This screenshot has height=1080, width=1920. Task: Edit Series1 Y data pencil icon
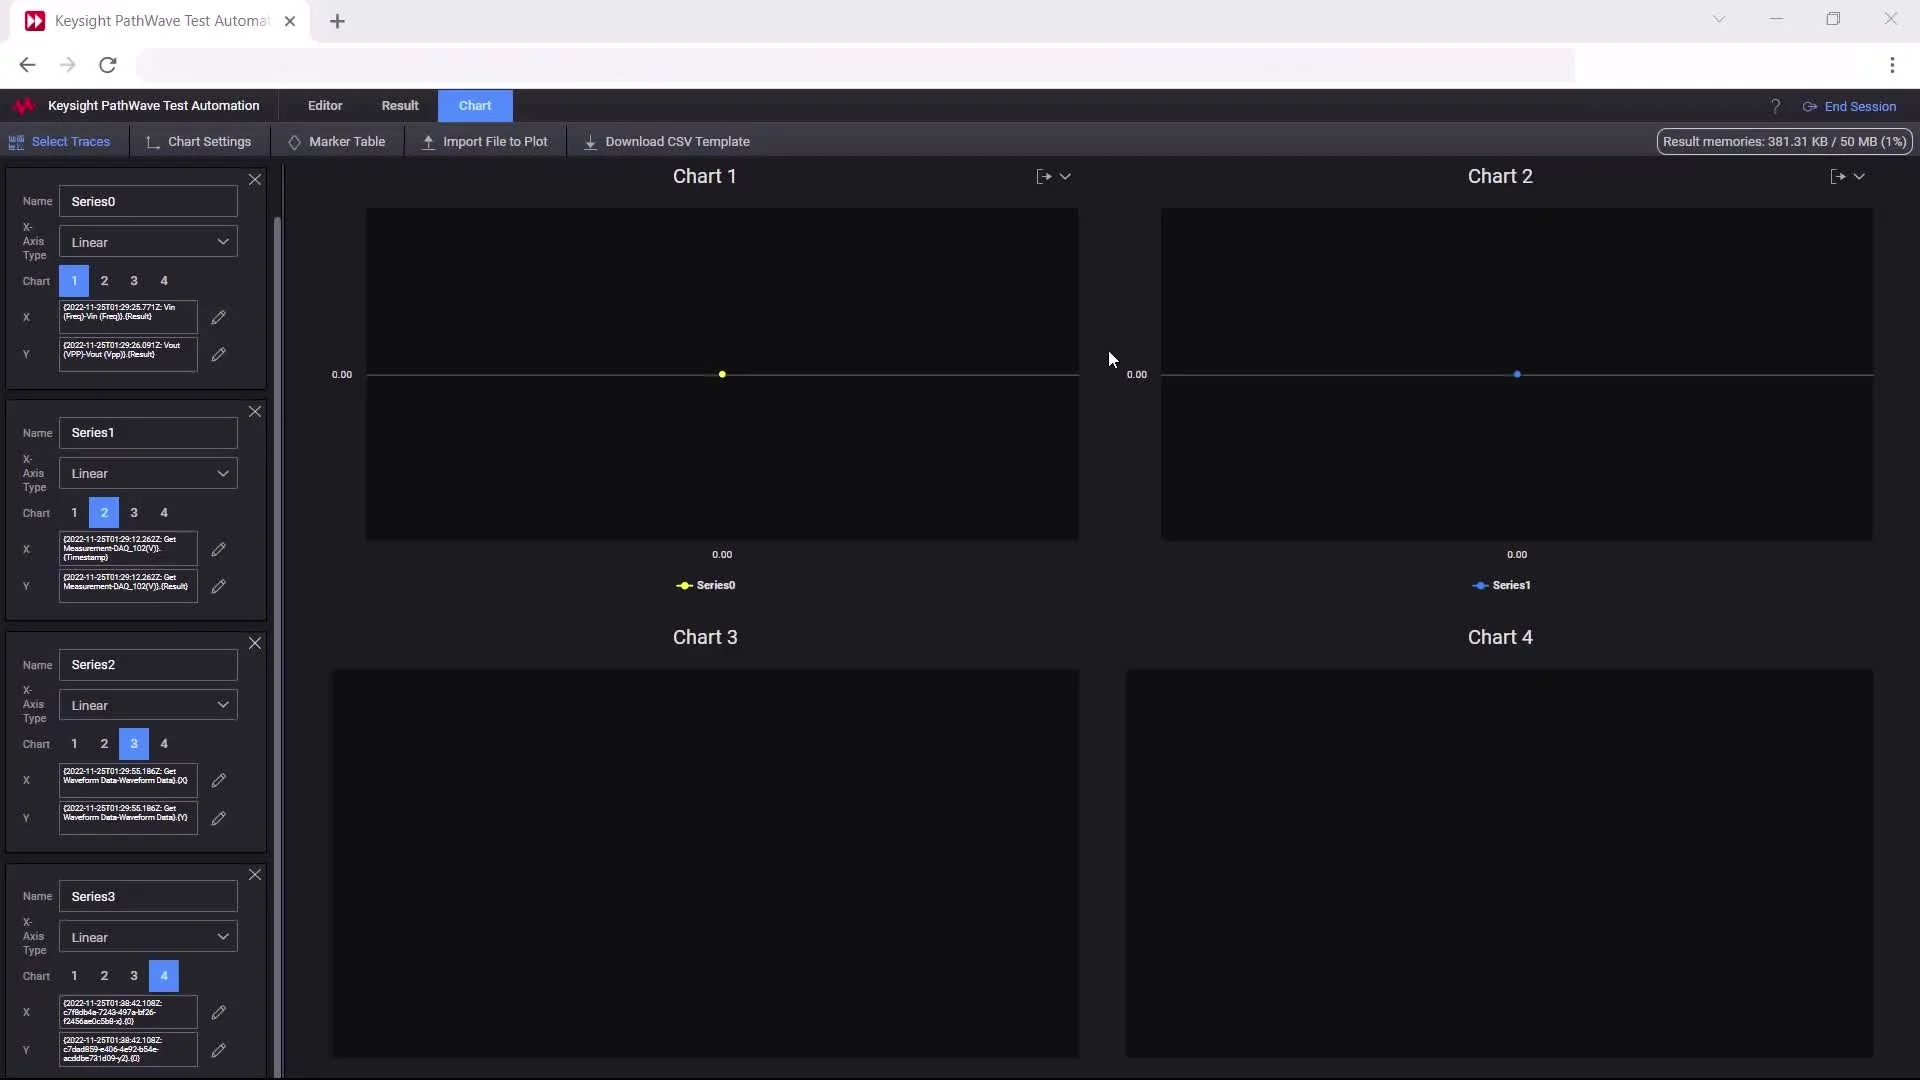[x=219, y=586]
